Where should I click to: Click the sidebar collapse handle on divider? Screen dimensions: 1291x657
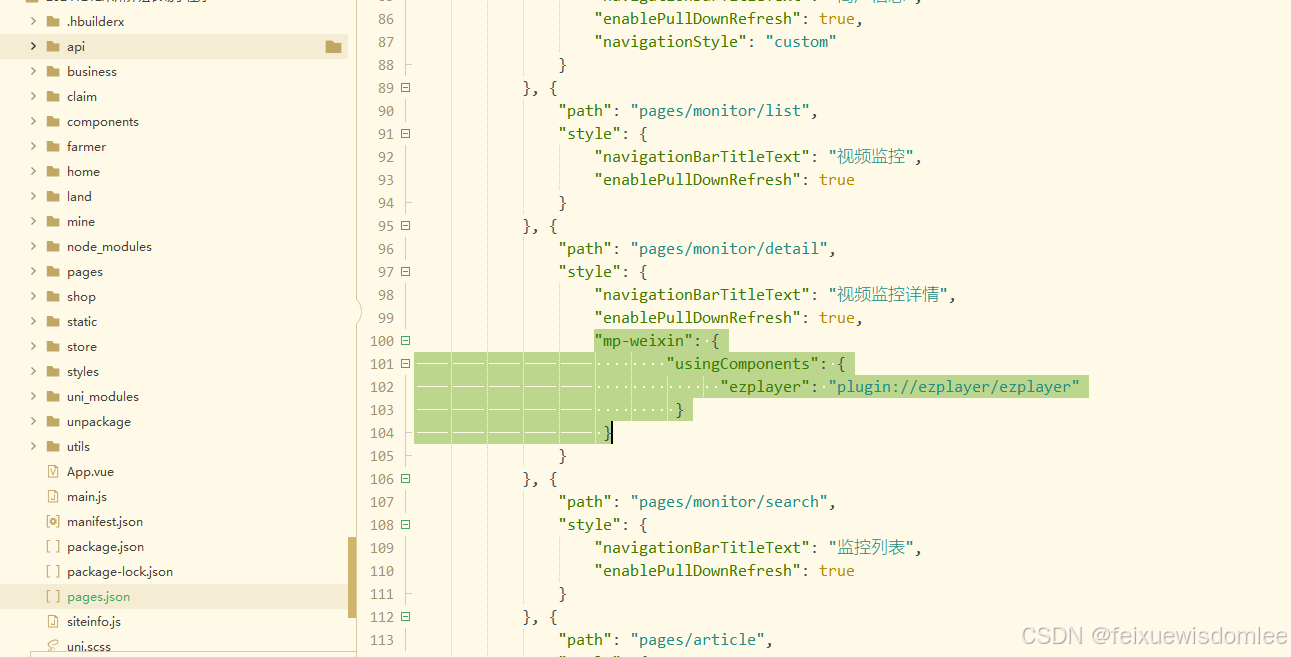(358, 314)
